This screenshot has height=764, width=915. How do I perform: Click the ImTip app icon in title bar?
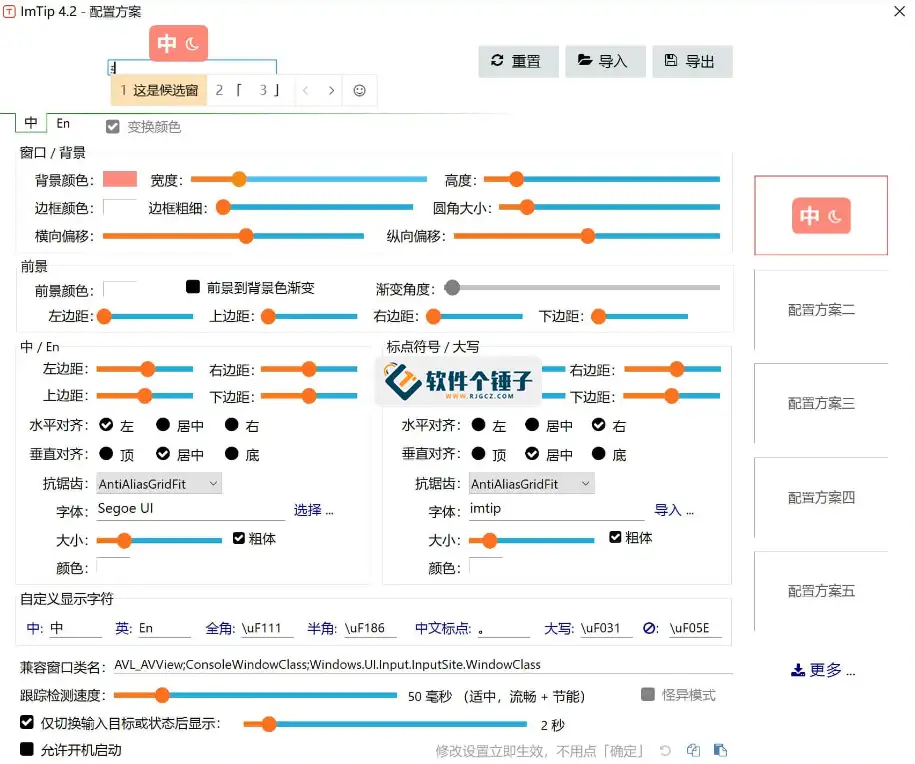9,11
